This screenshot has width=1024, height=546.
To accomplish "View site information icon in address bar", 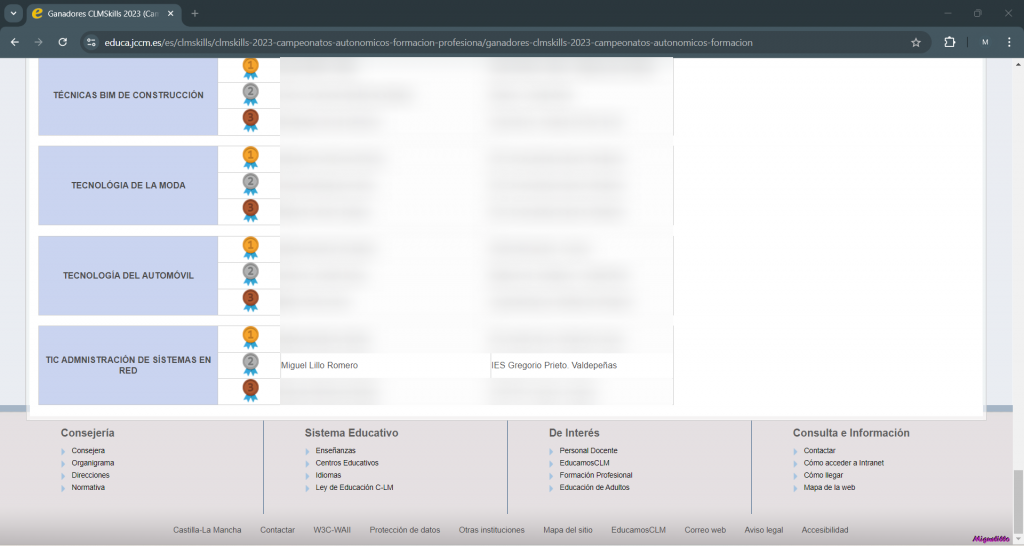I will pyautogui.click(x=91, y=42).
